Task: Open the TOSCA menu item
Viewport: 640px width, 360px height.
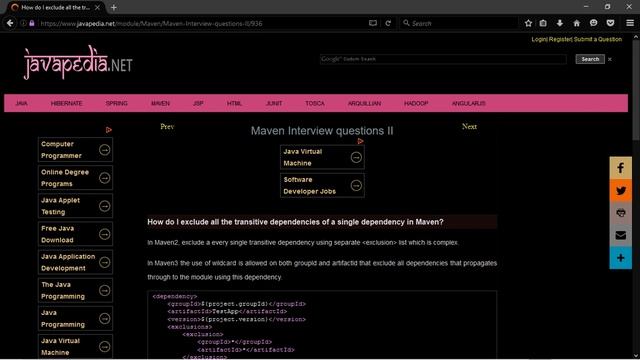Action: [315, 104]
